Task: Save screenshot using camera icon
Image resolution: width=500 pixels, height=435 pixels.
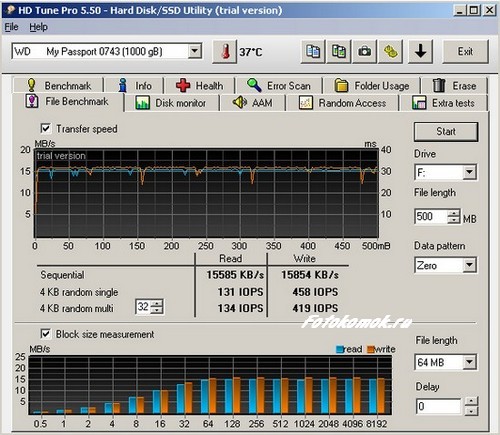Action: click(365, 52)
